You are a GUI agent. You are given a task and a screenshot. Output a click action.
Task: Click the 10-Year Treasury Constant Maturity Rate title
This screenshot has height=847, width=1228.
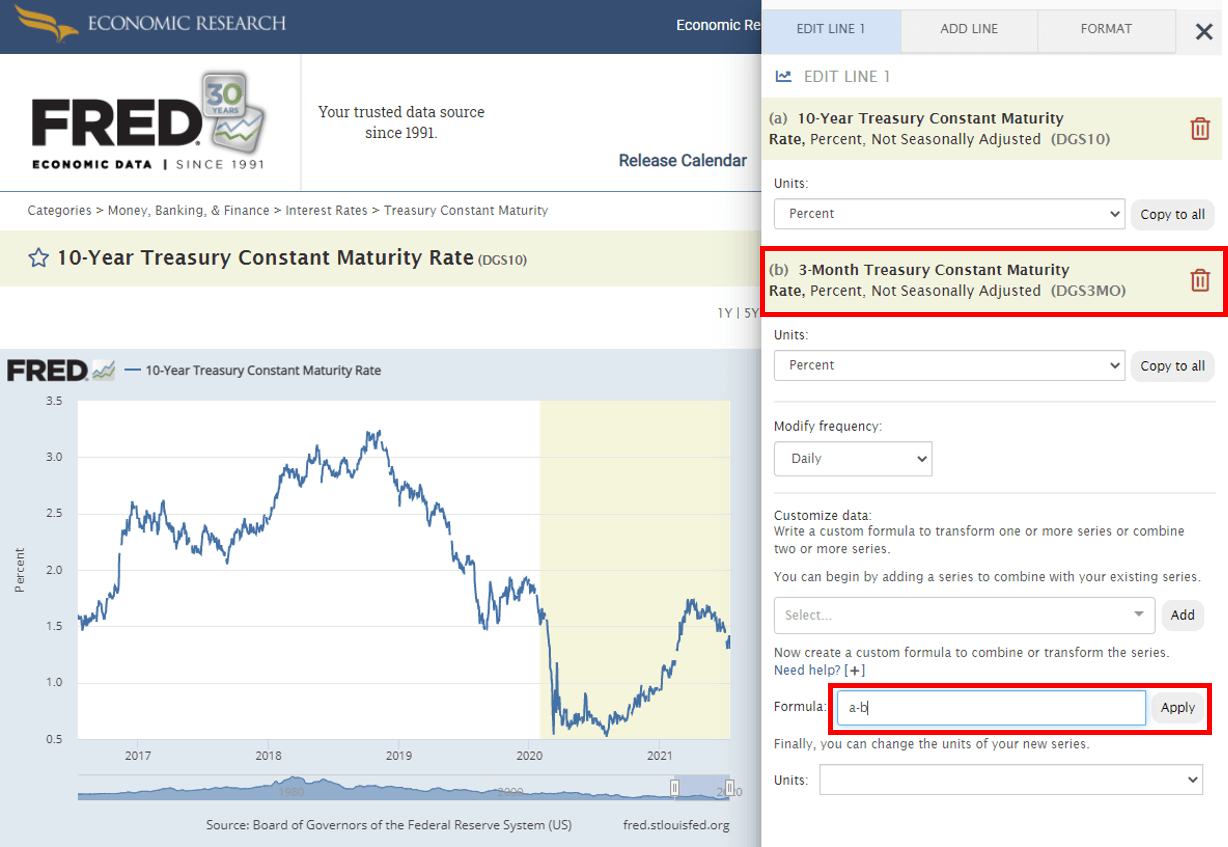coord(265,258)
